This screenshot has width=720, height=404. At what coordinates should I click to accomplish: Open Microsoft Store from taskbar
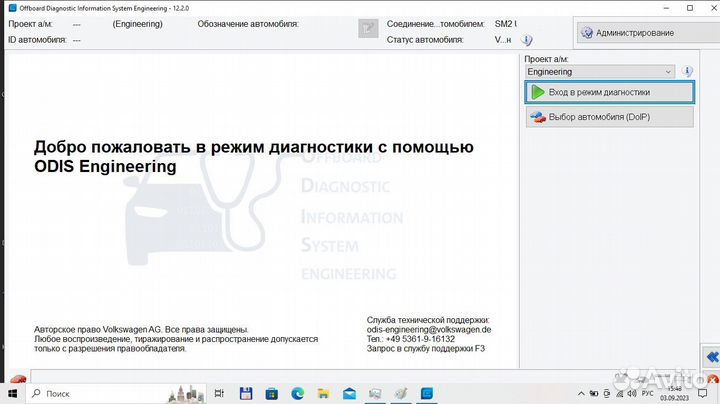tap(271, 393)
